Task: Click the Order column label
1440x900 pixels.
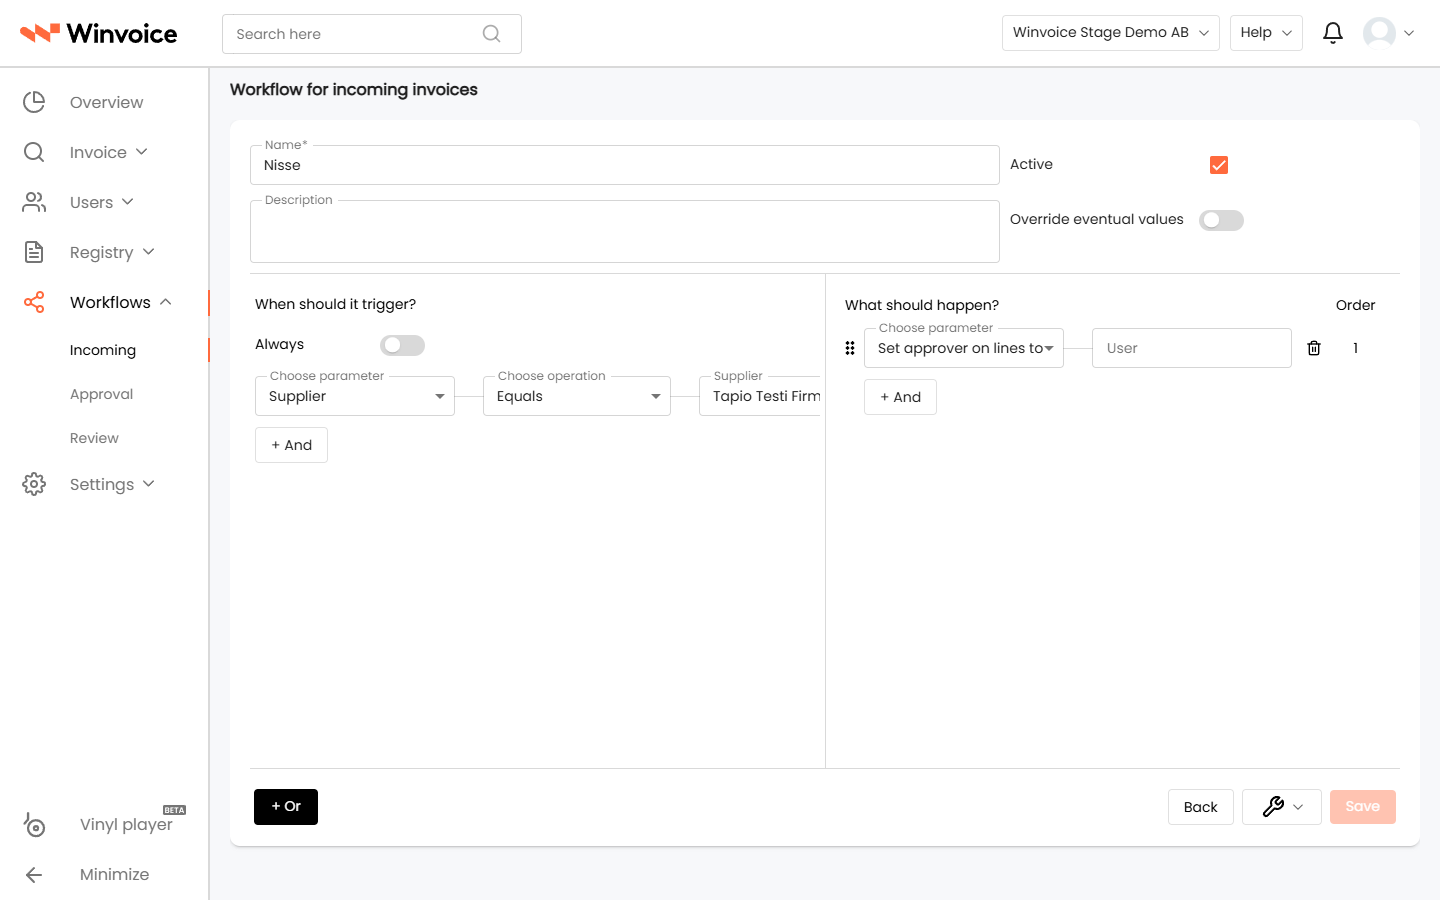Action: pos(1355,305)
